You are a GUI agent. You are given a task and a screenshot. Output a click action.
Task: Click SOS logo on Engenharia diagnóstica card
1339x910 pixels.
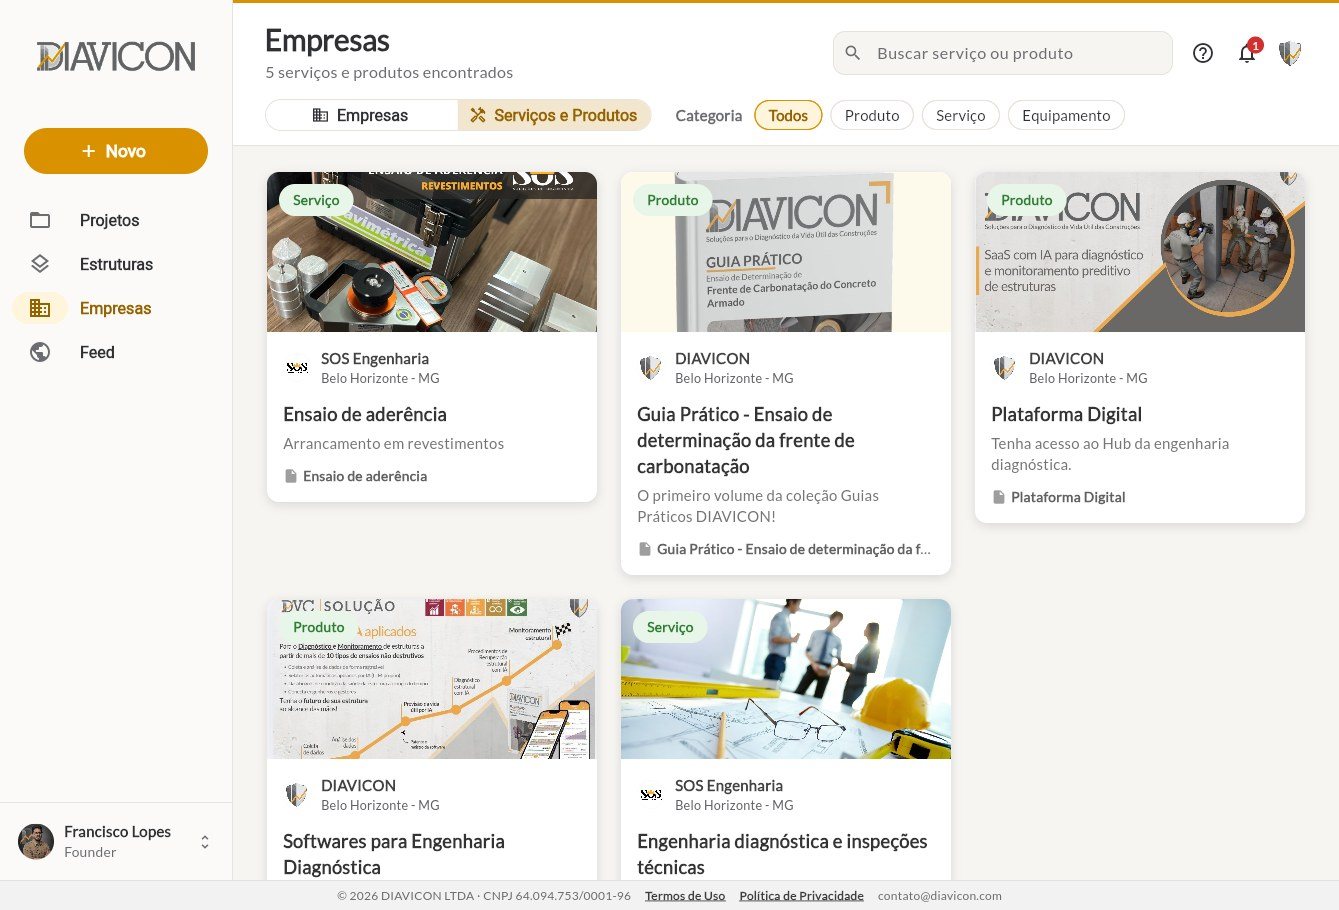click(x=651, y=795)
